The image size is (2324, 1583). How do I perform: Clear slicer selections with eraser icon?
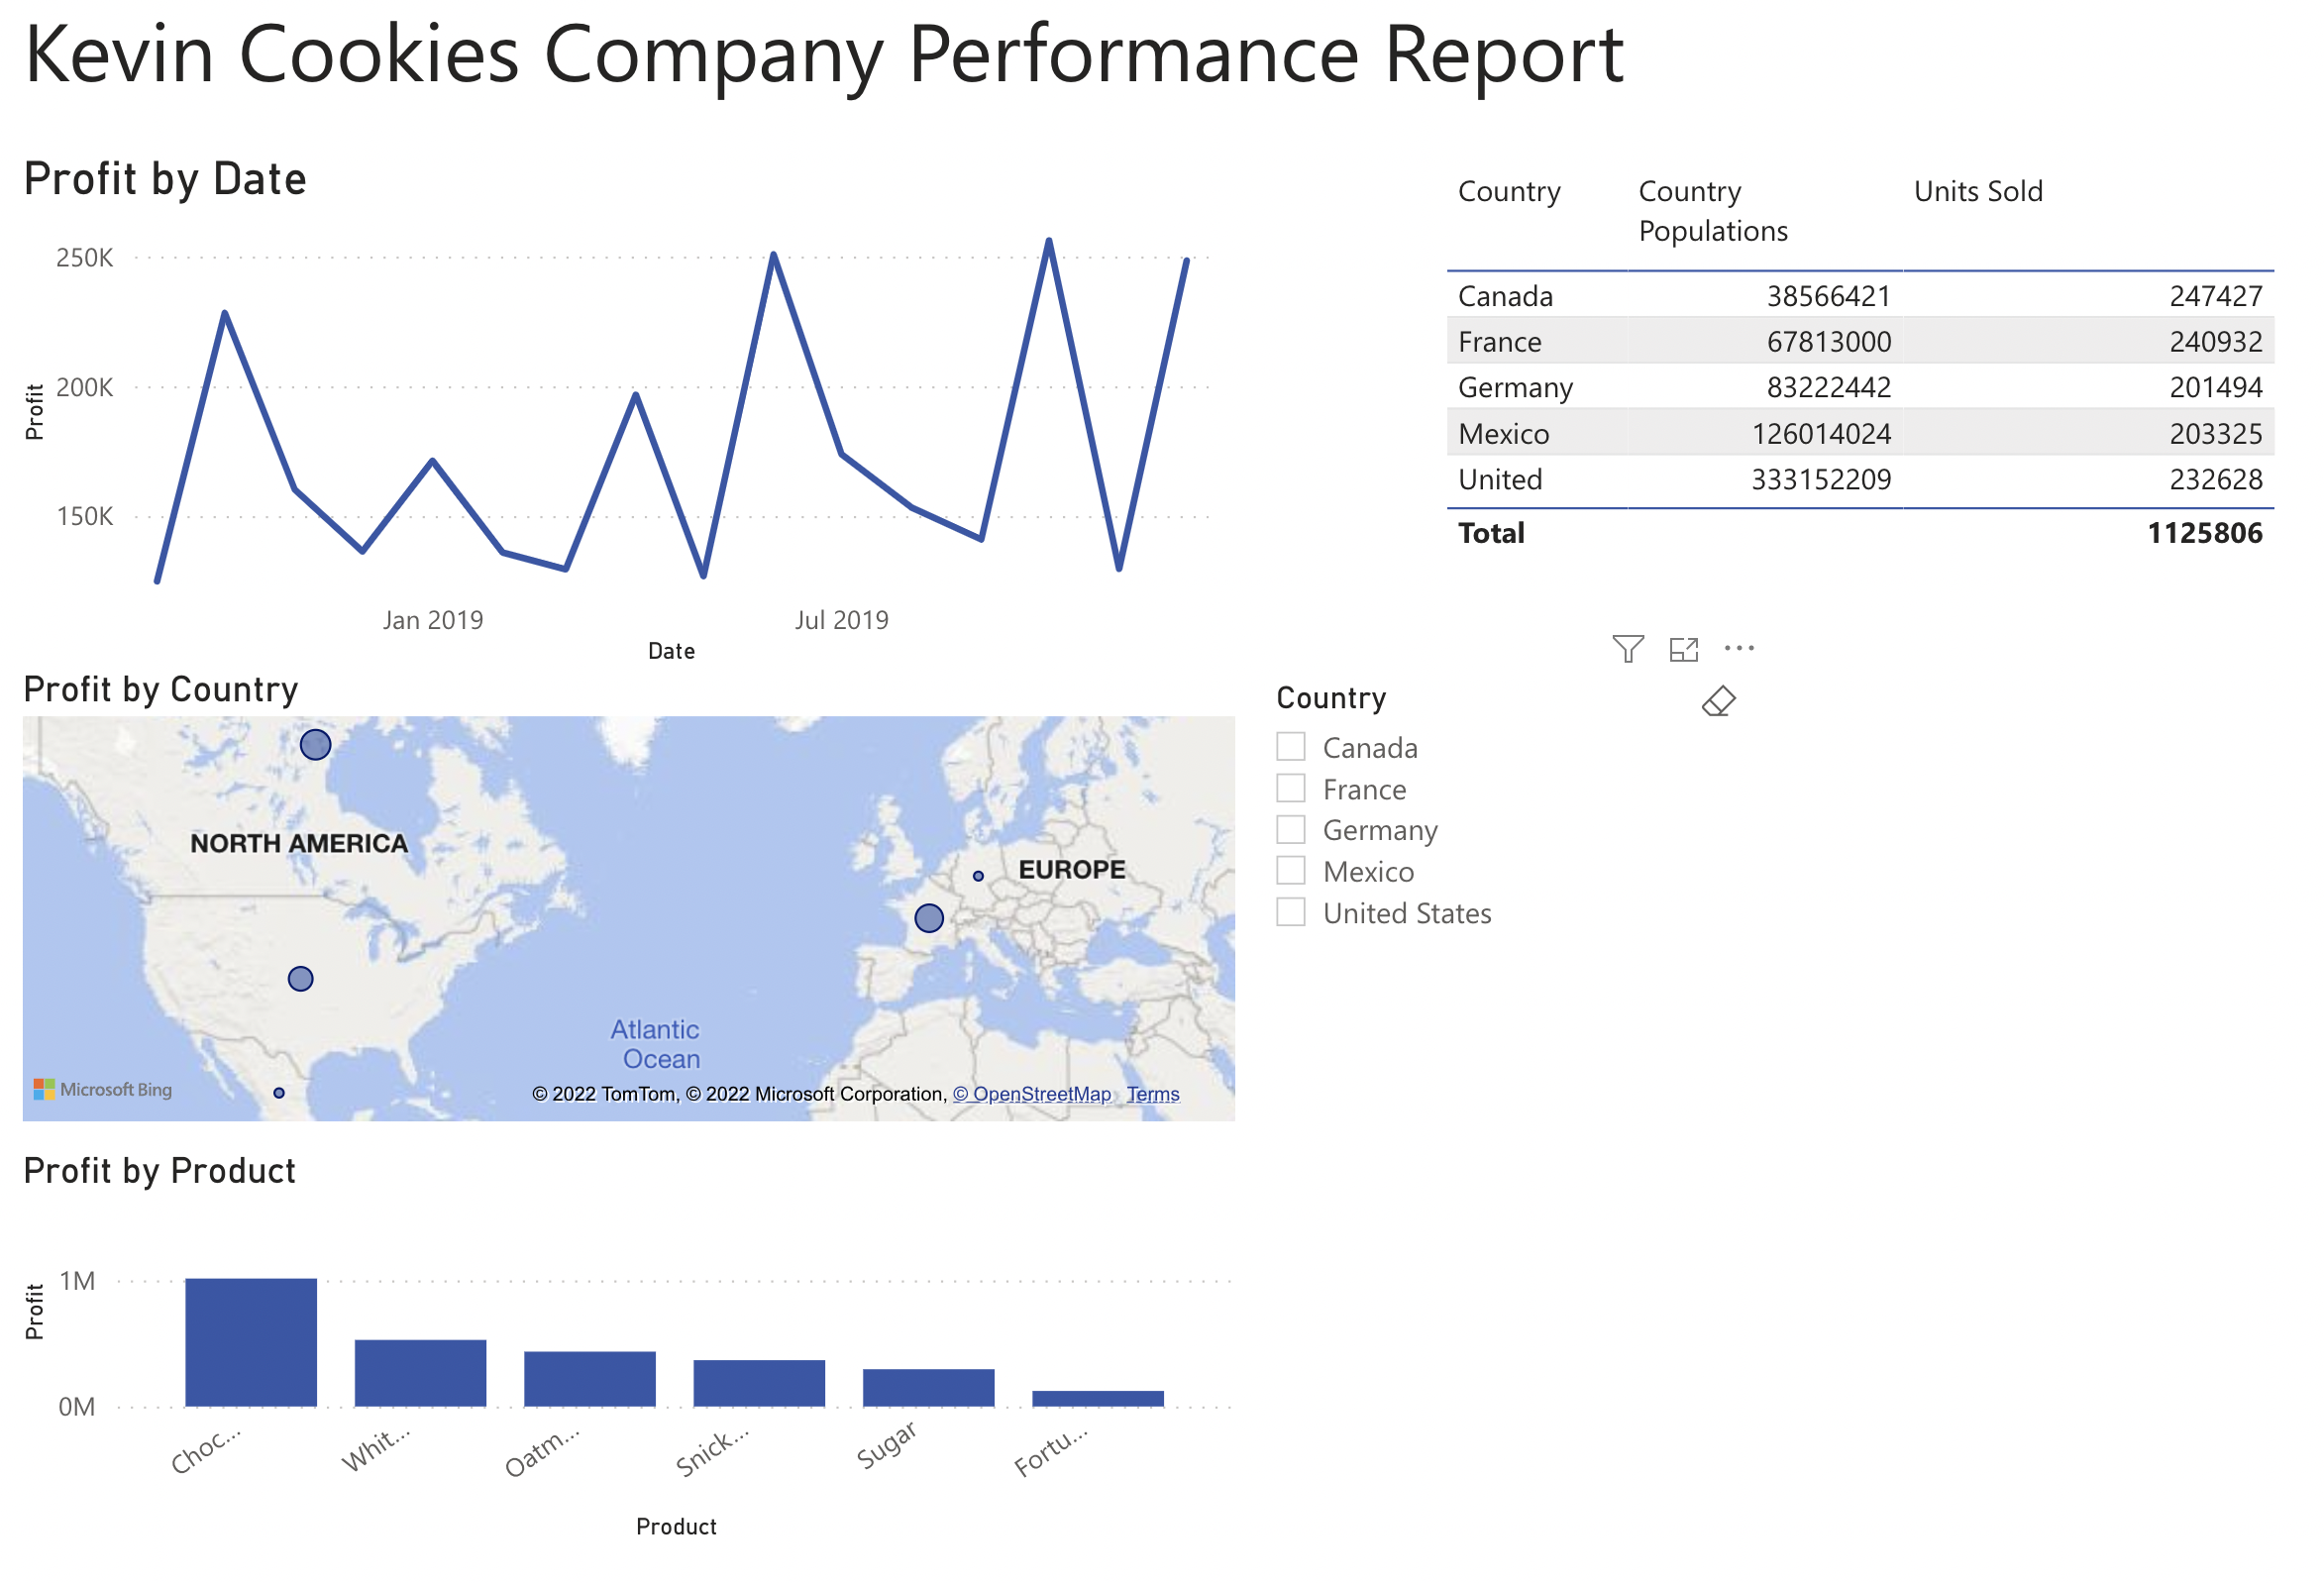(x=1717, y=701)
